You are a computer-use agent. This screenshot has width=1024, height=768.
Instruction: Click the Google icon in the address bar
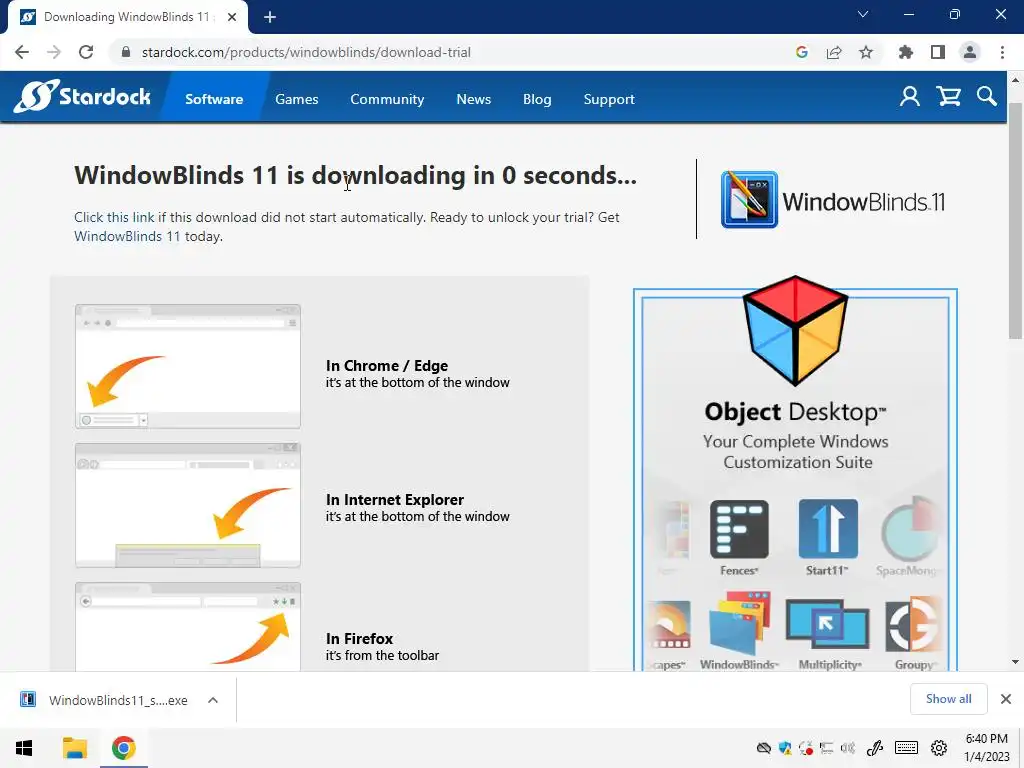(x=802, y=52)
